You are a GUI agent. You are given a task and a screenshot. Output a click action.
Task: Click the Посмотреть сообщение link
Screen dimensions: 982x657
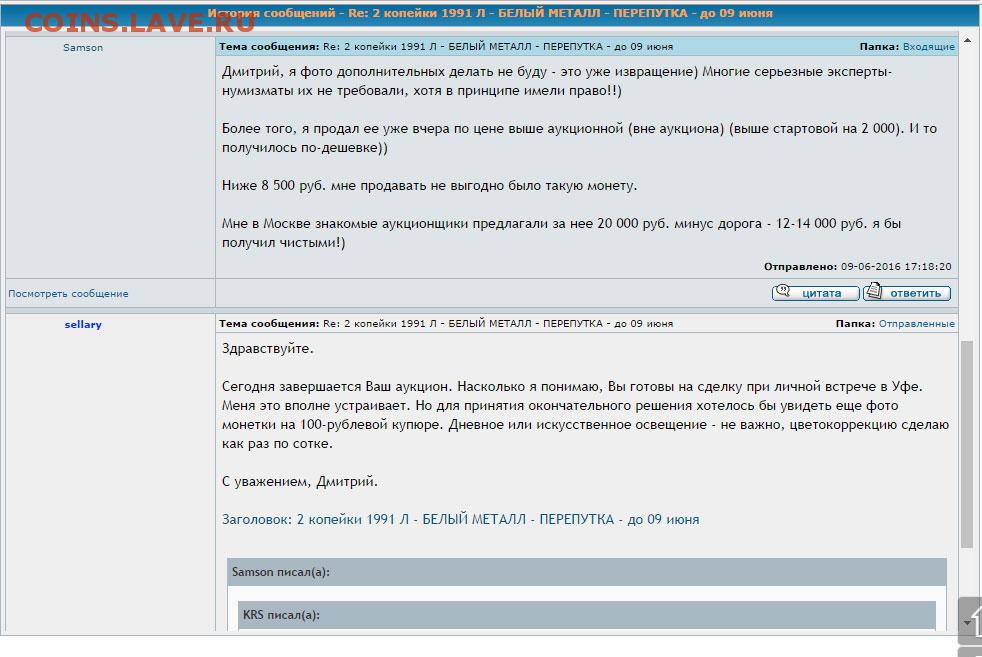click(68, 294)
